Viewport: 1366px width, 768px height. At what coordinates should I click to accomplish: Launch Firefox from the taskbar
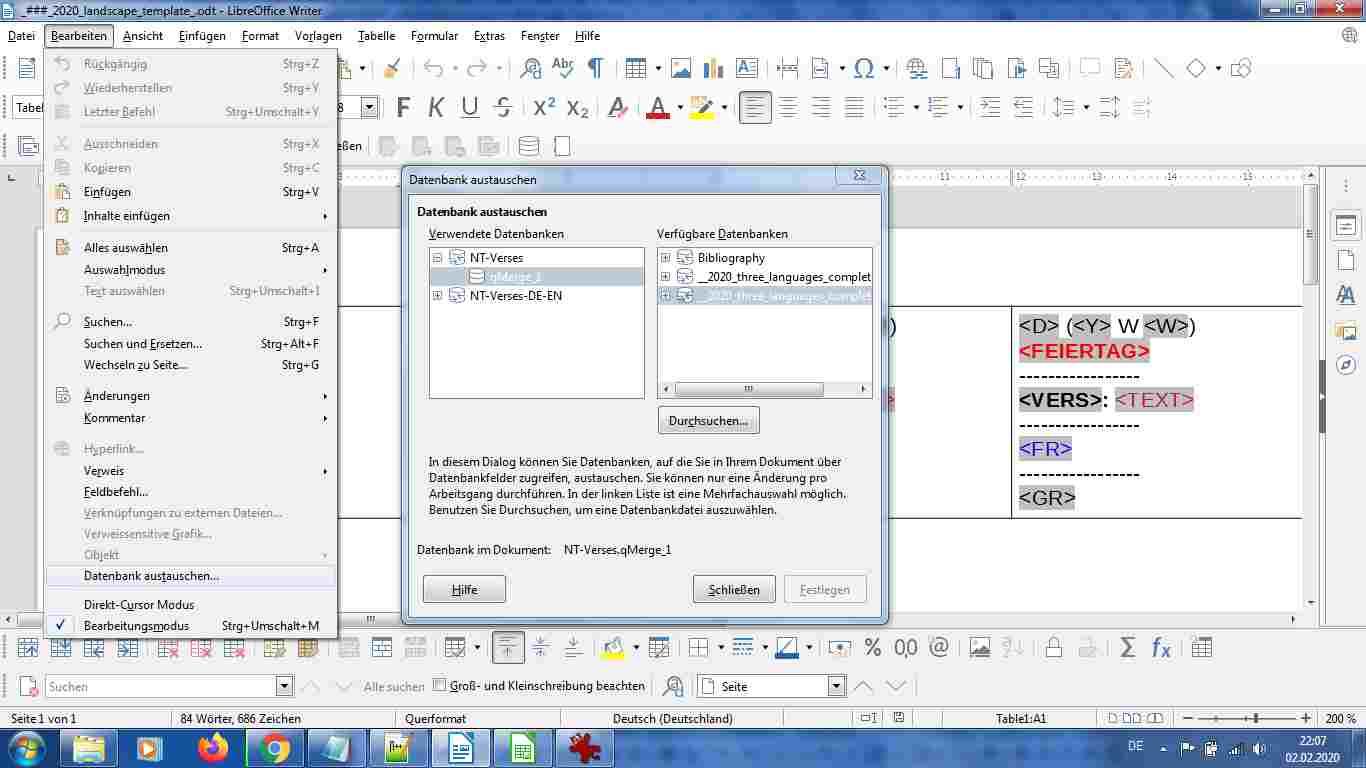point(212,747)
